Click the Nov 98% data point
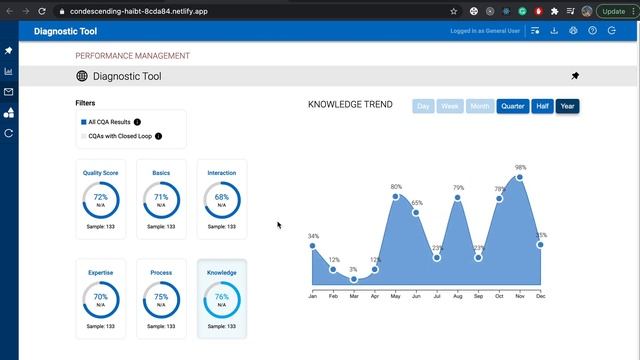Image resolution: width=640 pixels, height=360 pixels. [x=520, y=177]
